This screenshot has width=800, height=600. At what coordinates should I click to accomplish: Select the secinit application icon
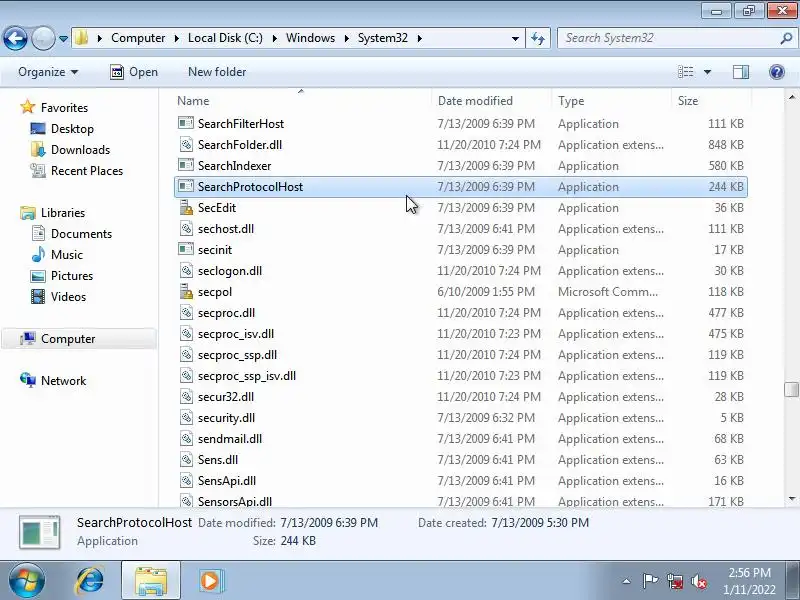pyautogui.click(x=186, y=249)
